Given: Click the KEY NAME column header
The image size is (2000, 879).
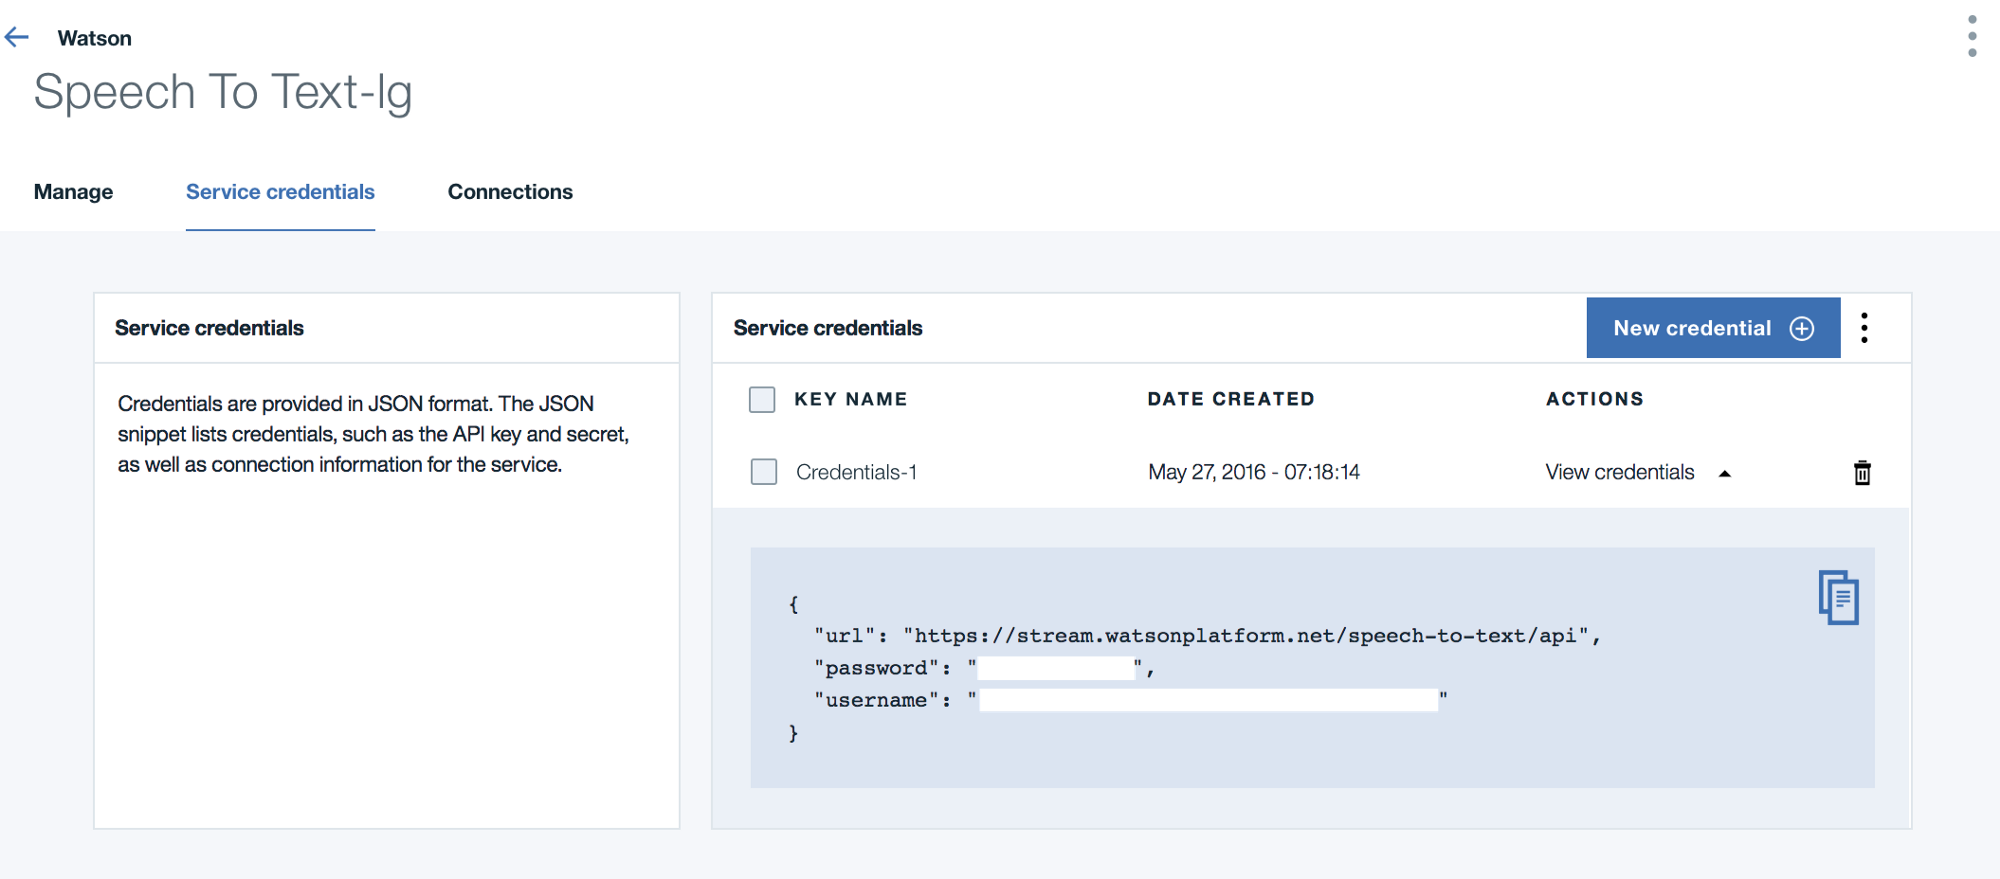Looking at the screenshot, I should (x=851, y=399).
